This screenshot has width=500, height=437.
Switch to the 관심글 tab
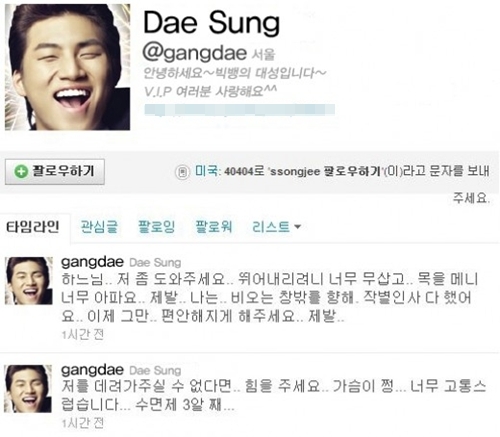(x=99, y=227)
